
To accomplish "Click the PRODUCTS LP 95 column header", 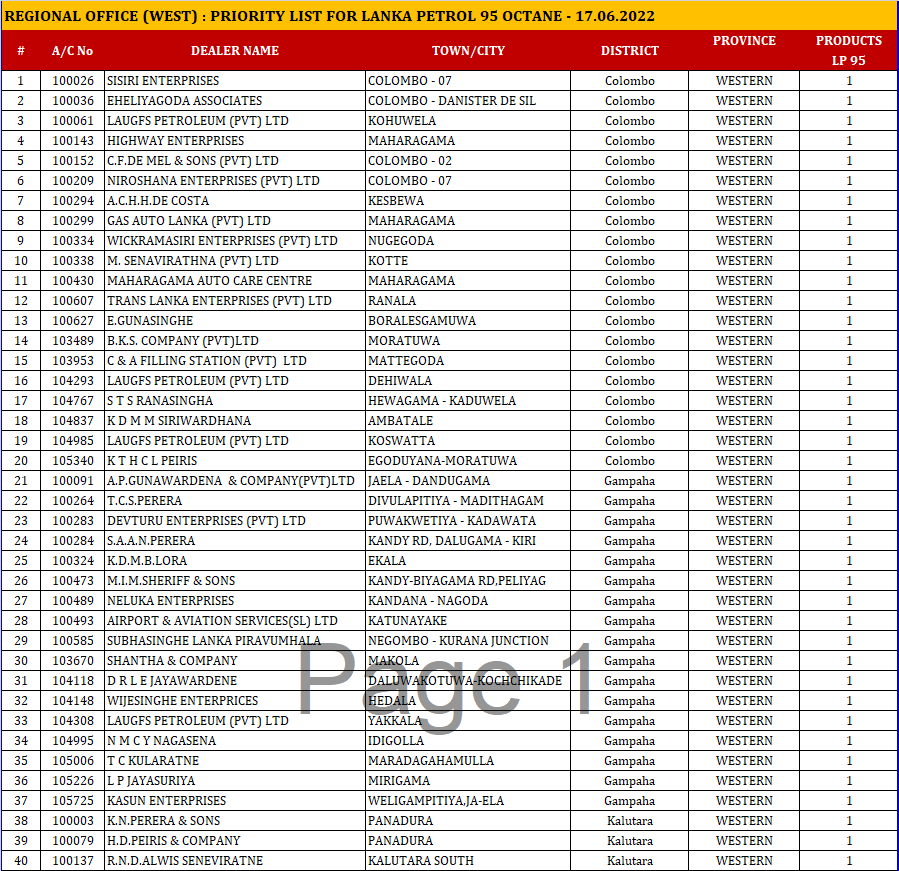I will [849, 50].
